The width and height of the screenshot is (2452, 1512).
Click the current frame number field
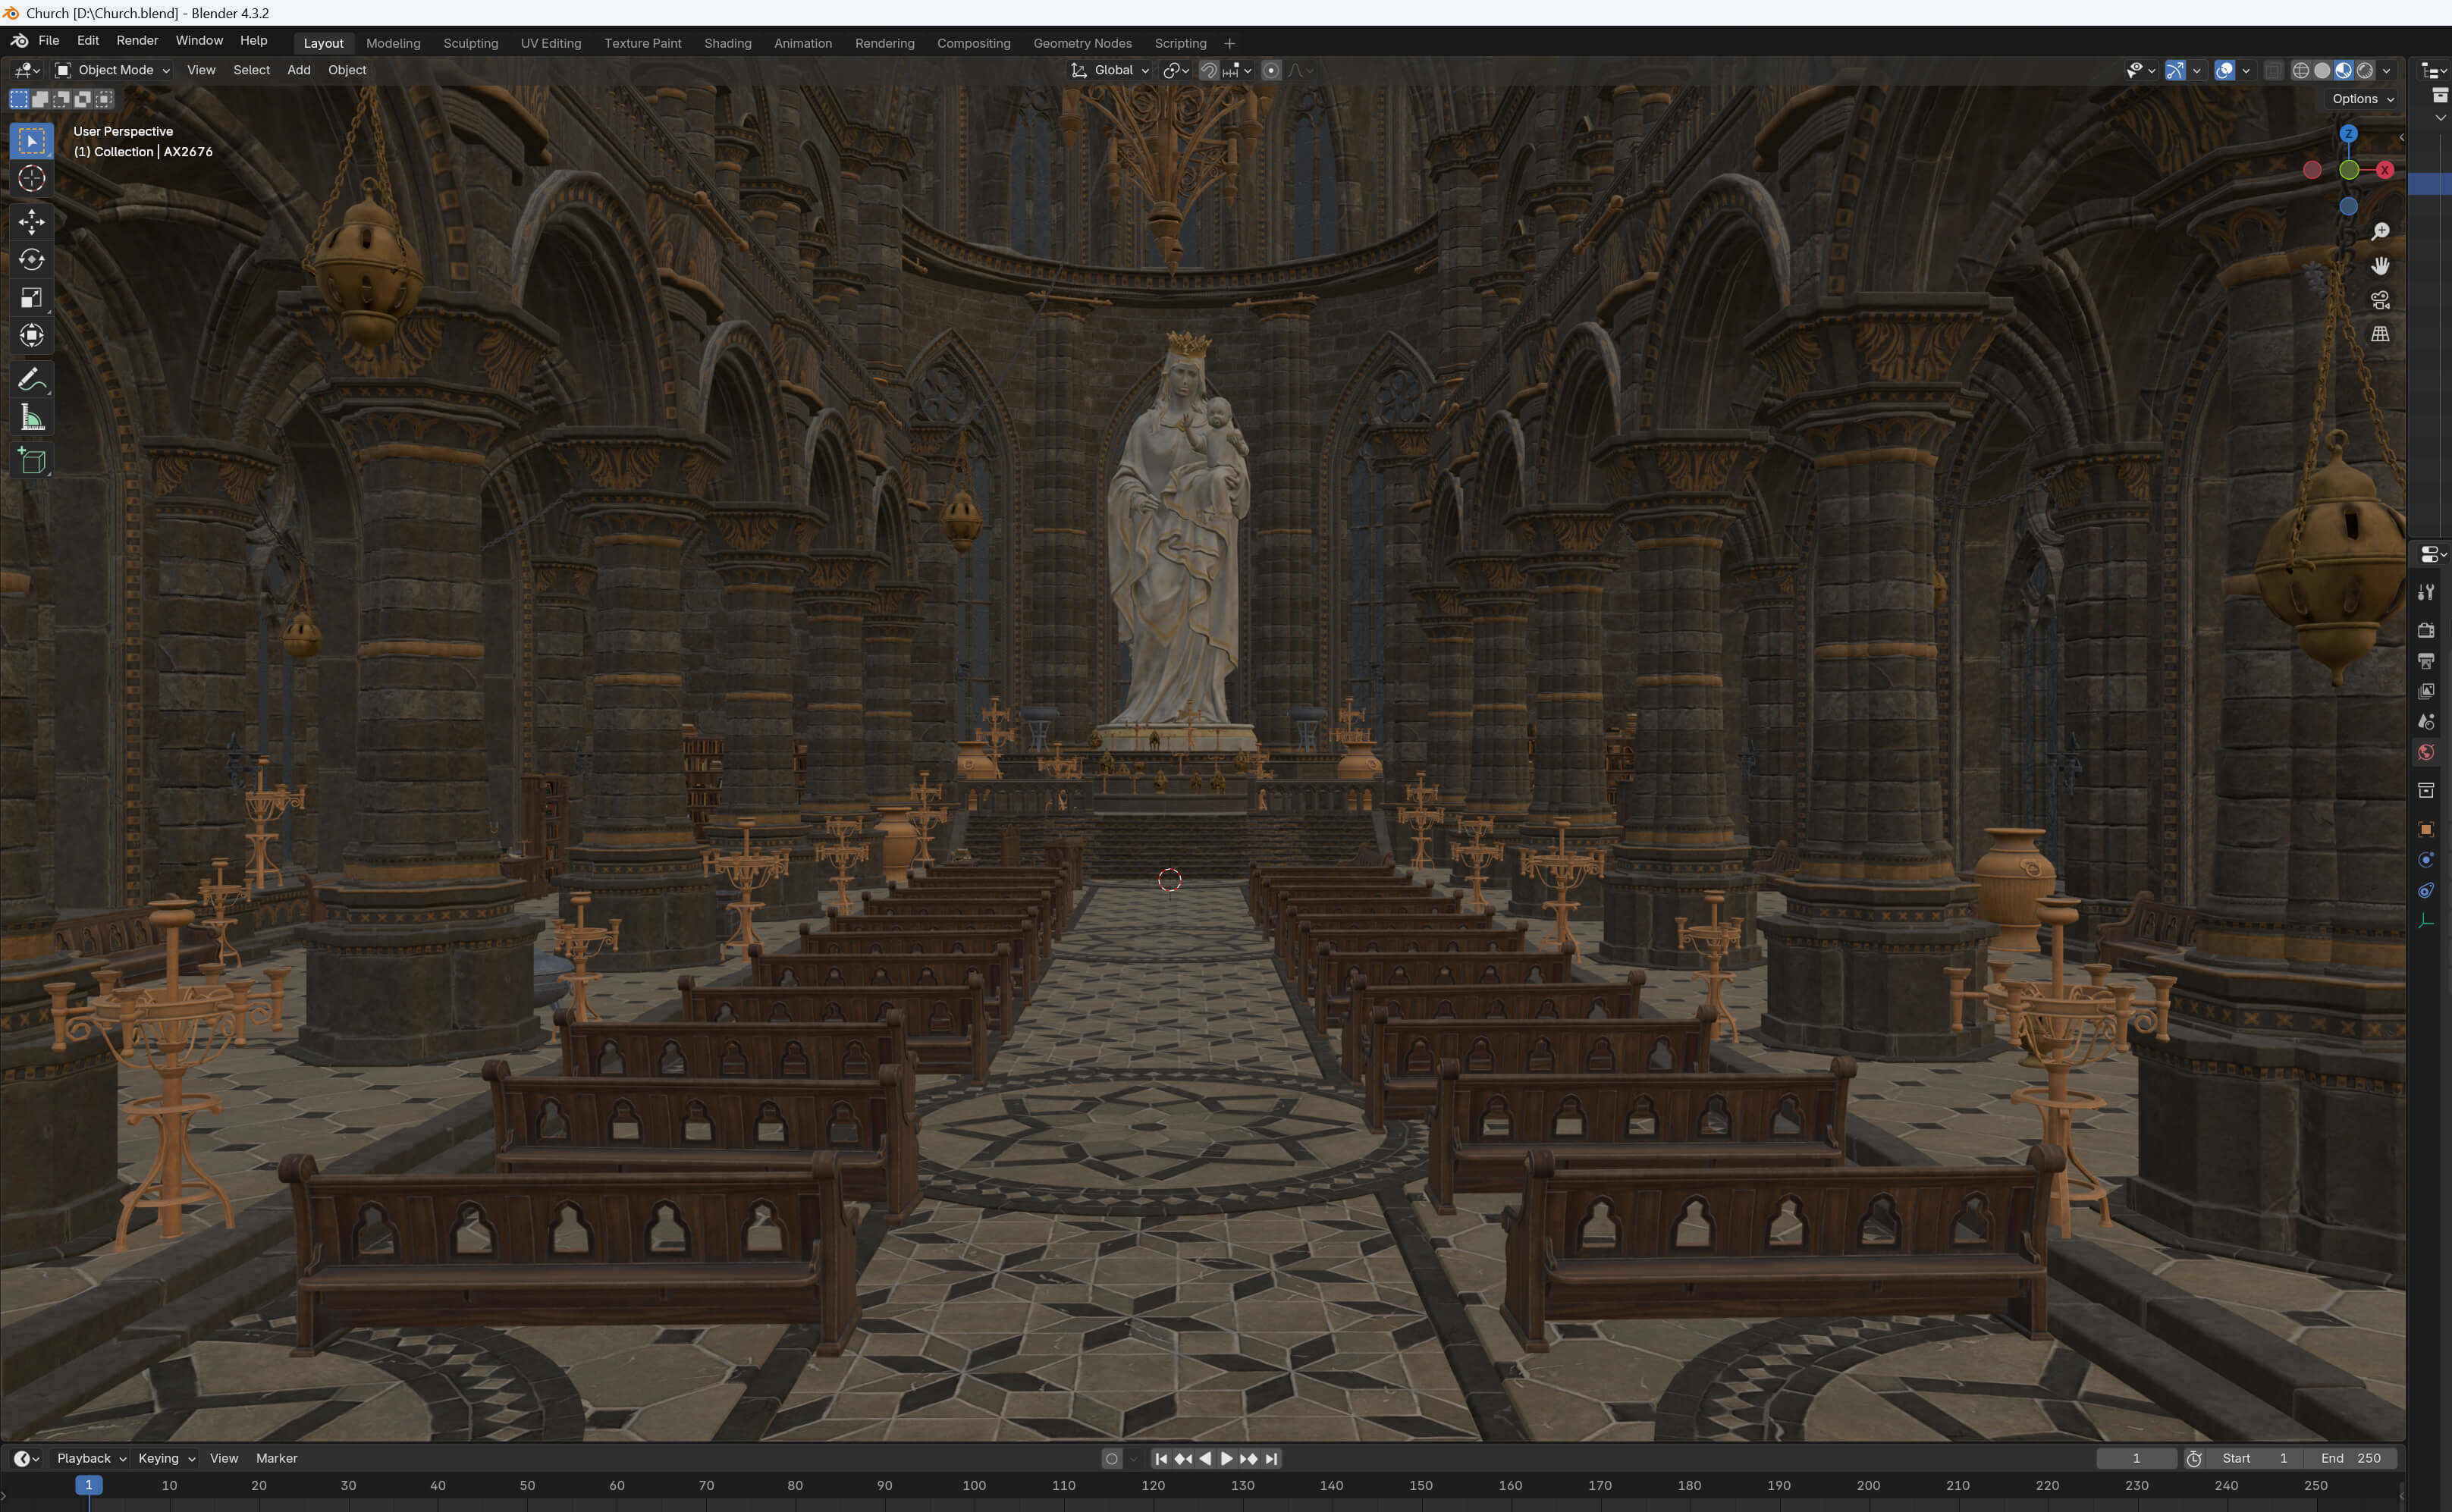click(2136, 1459)
